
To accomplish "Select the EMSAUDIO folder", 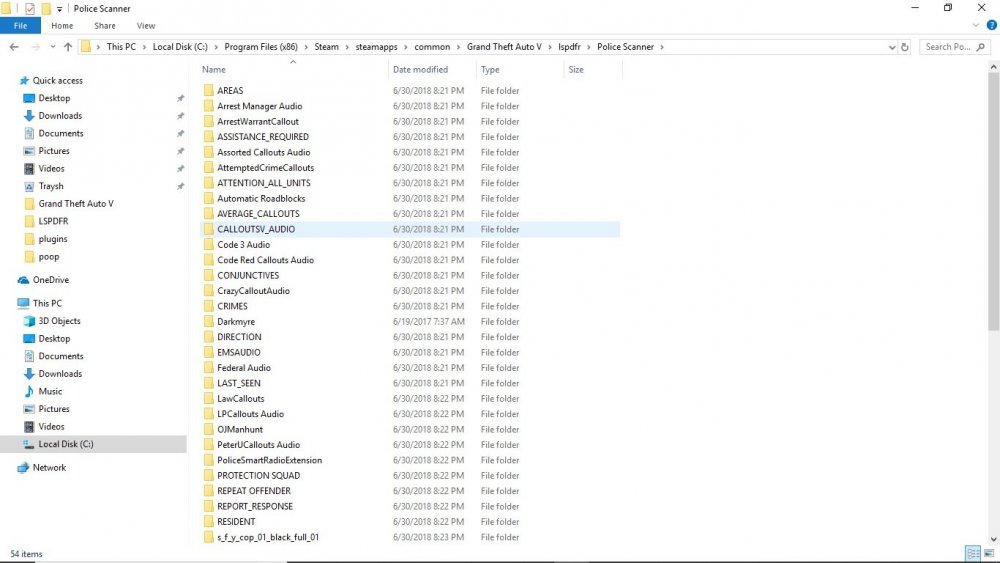I will pos(239,353).
